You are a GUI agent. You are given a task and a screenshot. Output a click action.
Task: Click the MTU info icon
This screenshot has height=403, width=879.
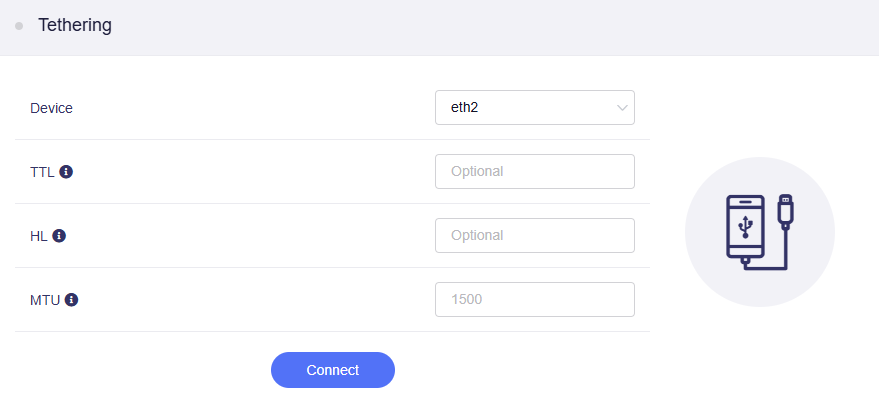[x=72, y=299]
